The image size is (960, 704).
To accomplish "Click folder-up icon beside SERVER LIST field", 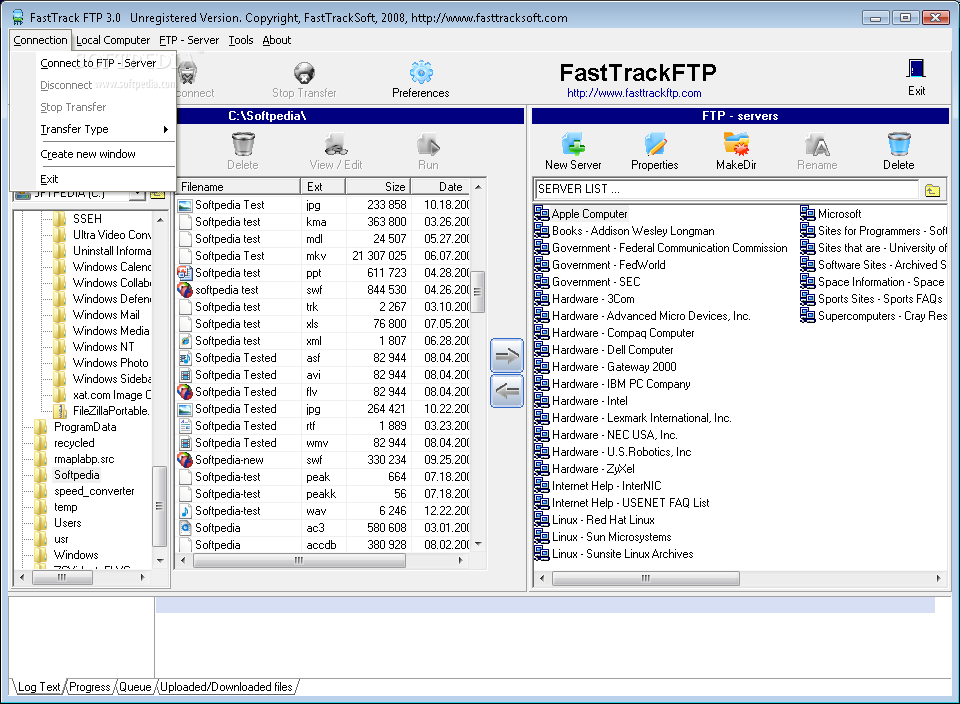I will coord(932,190).
